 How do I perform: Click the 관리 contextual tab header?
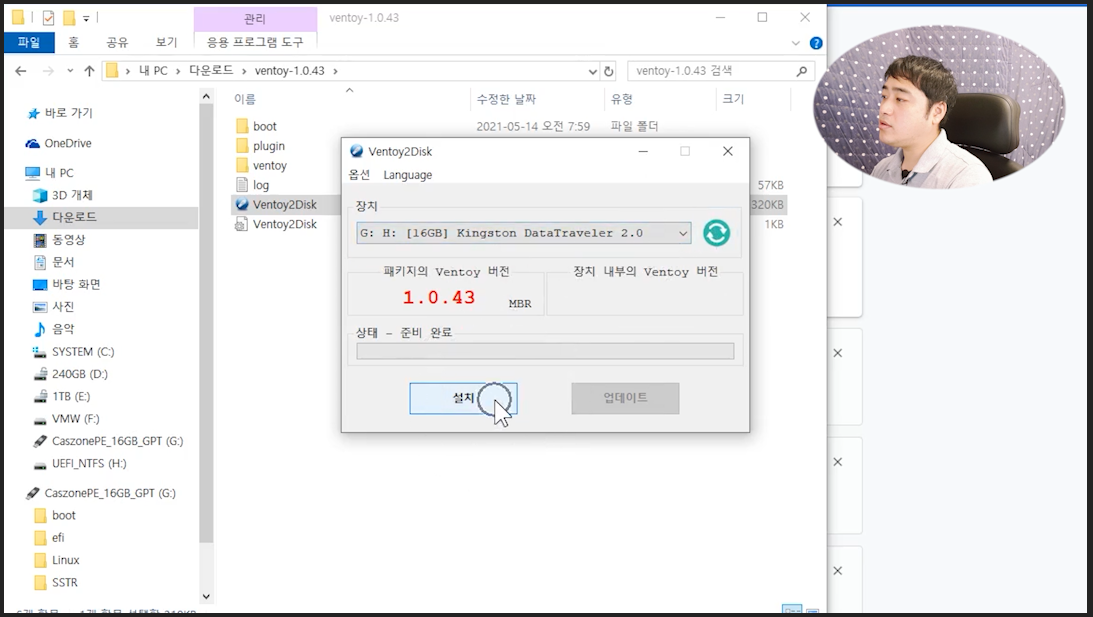pyautogui.click(x=254, y=19)
